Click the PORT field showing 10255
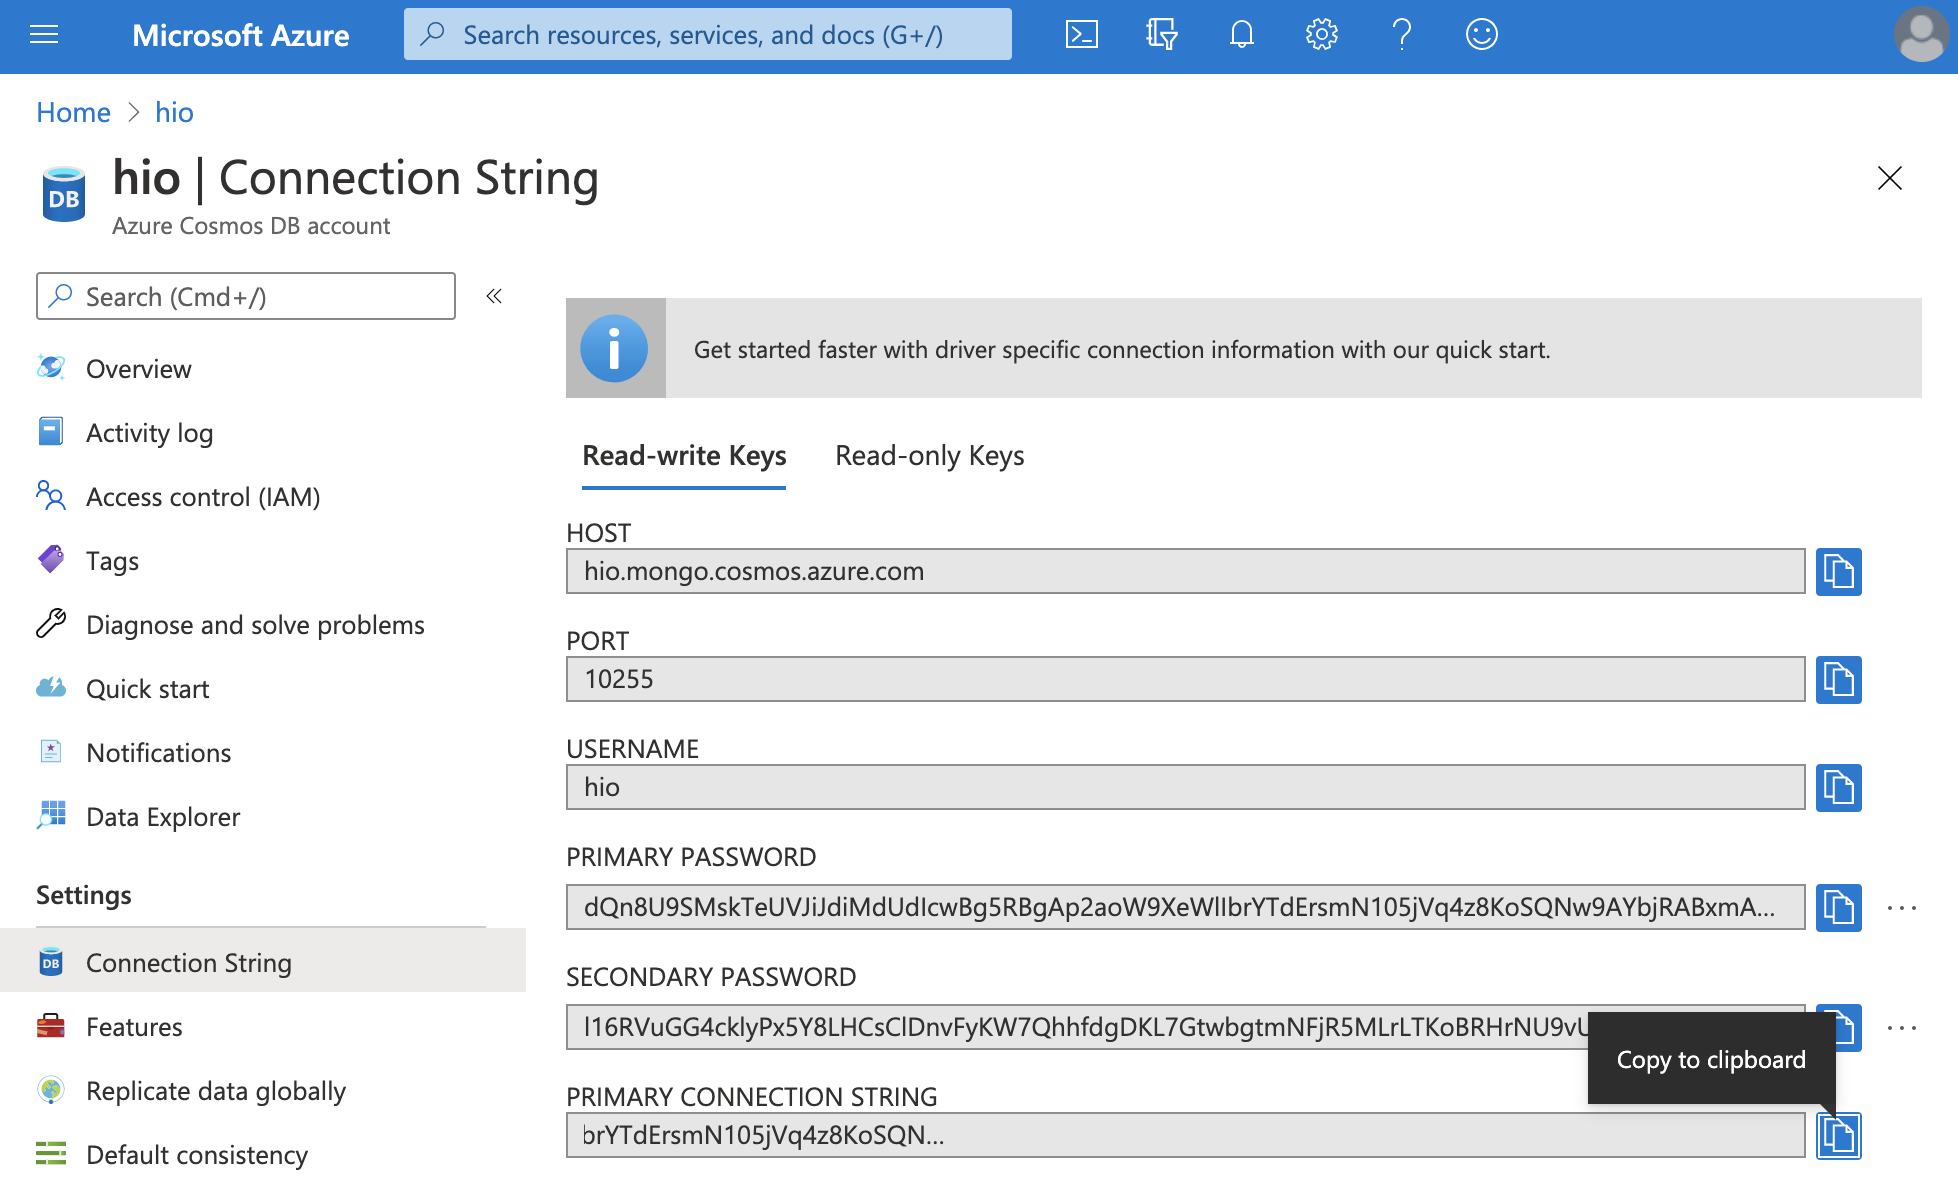 click(x=1185, y=679)
